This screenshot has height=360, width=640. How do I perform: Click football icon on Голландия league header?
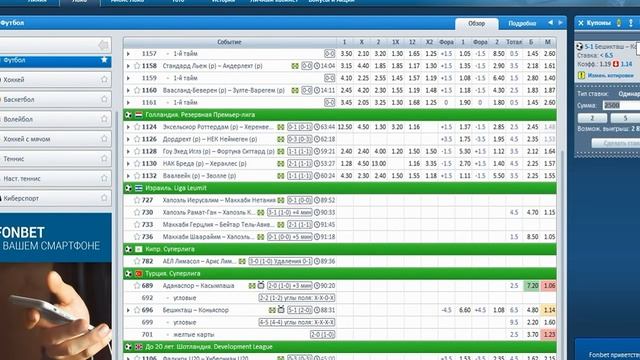click(129, 115)
